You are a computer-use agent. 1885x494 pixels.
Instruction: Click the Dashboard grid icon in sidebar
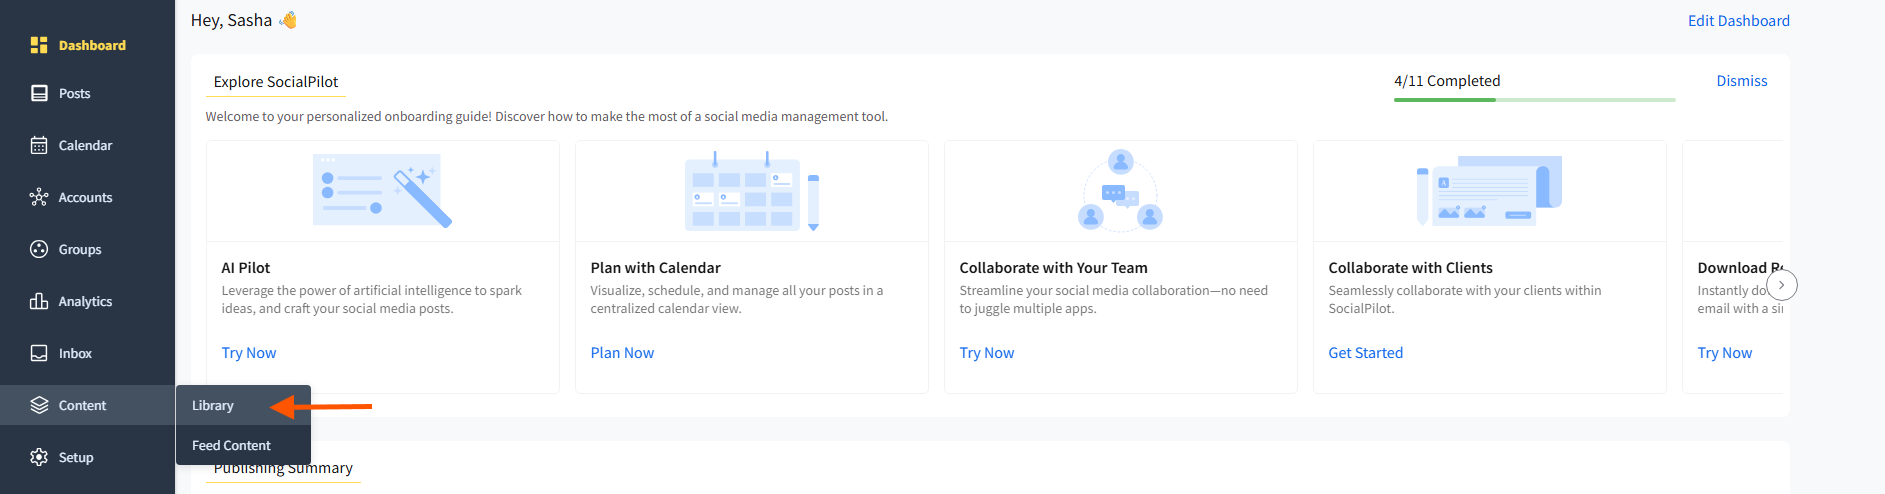coord(39,45)
